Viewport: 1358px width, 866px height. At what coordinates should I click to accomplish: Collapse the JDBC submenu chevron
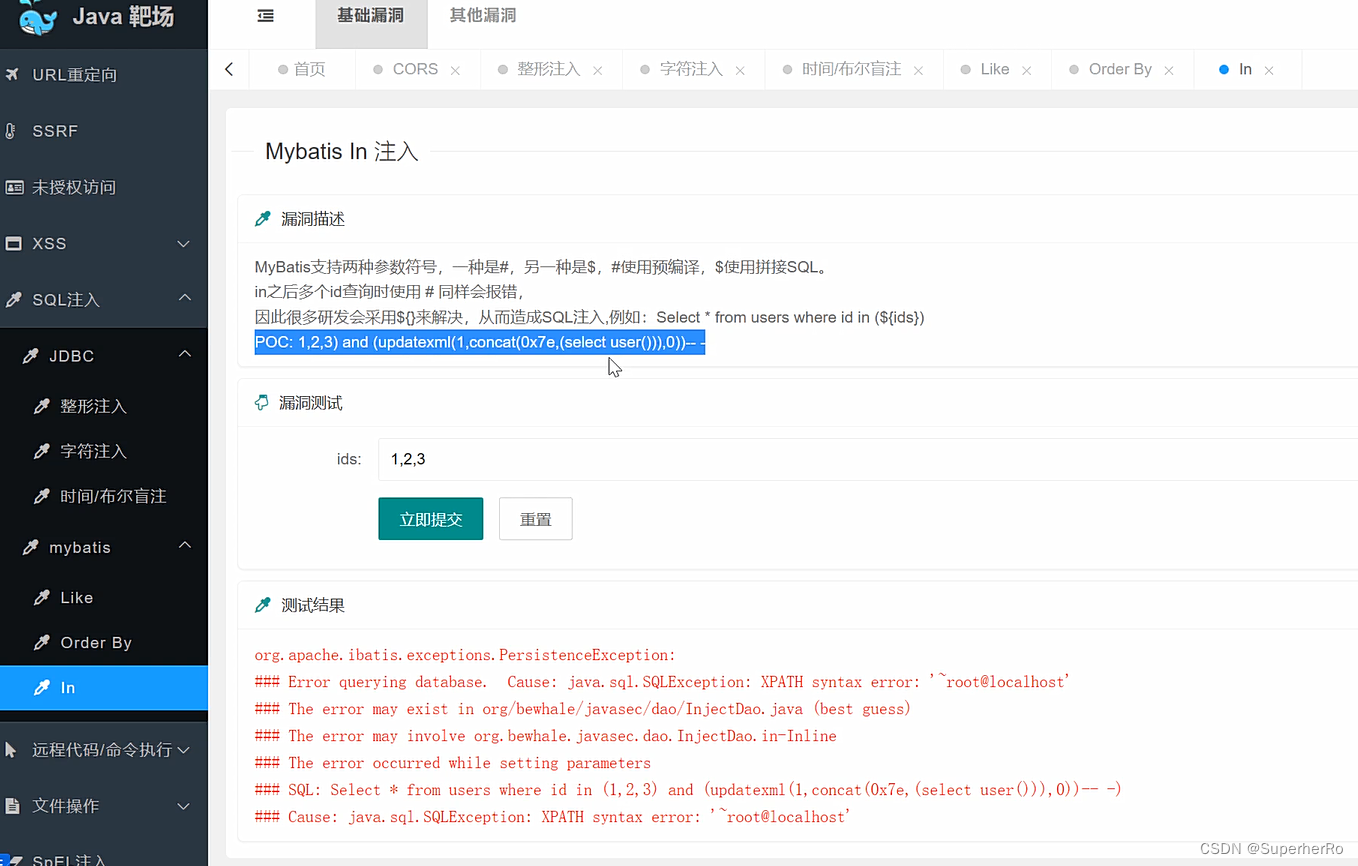pyautogui.click(x=184, y=354)
